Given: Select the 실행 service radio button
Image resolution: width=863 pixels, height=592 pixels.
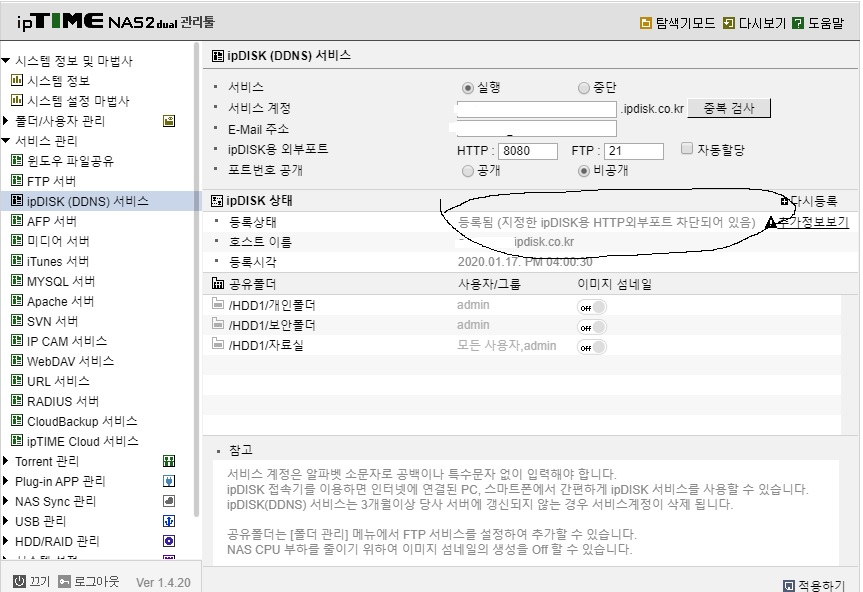Looking at the screenshot, I should 468,88.
